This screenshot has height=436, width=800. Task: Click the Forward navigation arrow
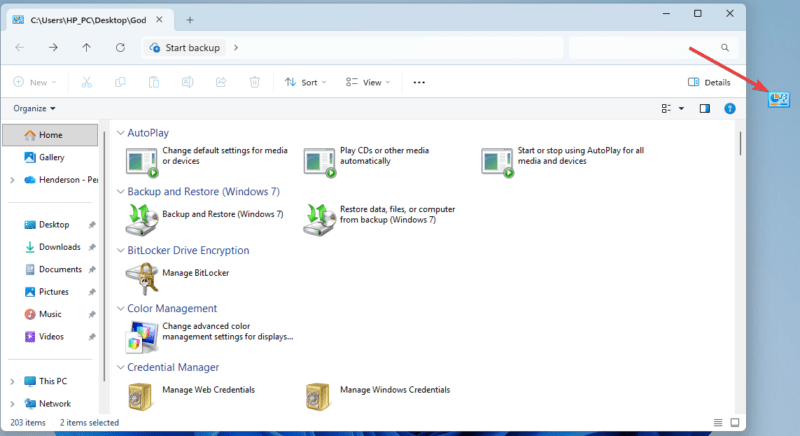[x=53, y=47]
